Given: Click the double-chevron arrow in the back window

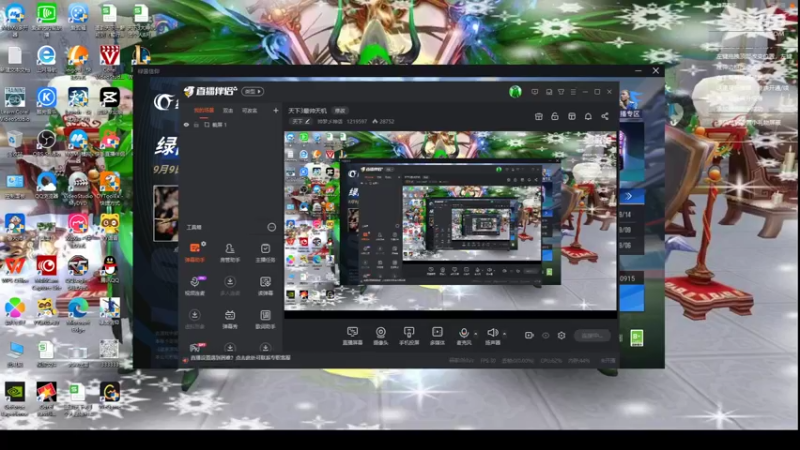Looking at the screenshot, I should 629,196.
